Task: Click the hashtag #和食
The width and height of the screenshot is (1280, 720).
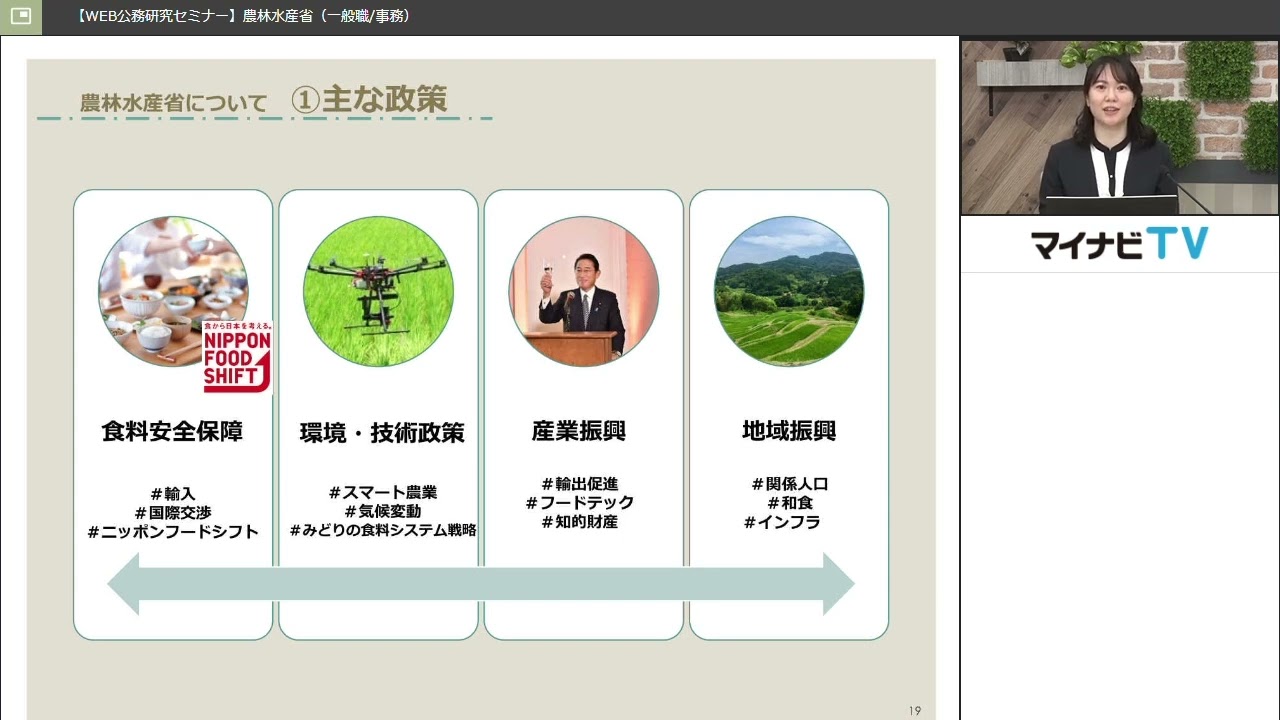Action: click(x=790, y=503)
